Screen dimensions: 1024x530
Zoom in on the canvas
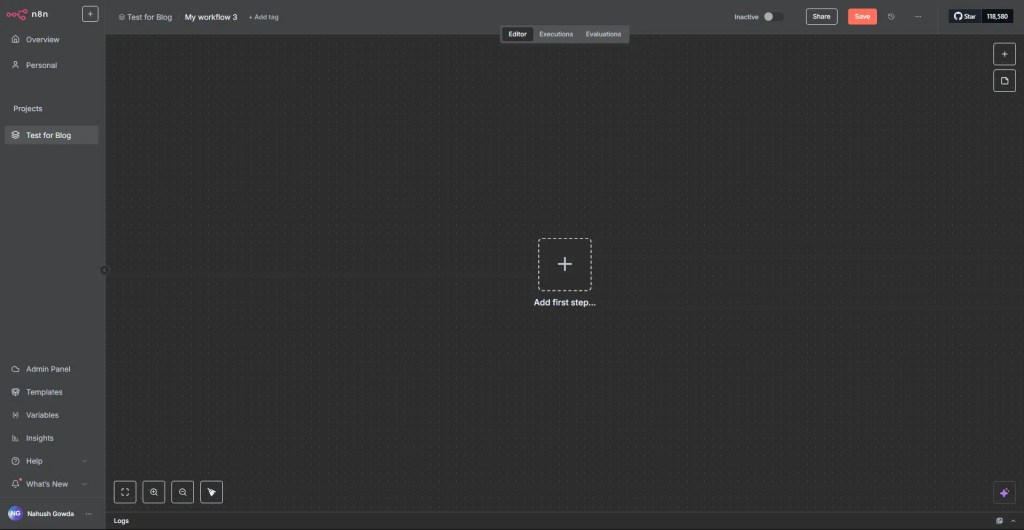153,492
